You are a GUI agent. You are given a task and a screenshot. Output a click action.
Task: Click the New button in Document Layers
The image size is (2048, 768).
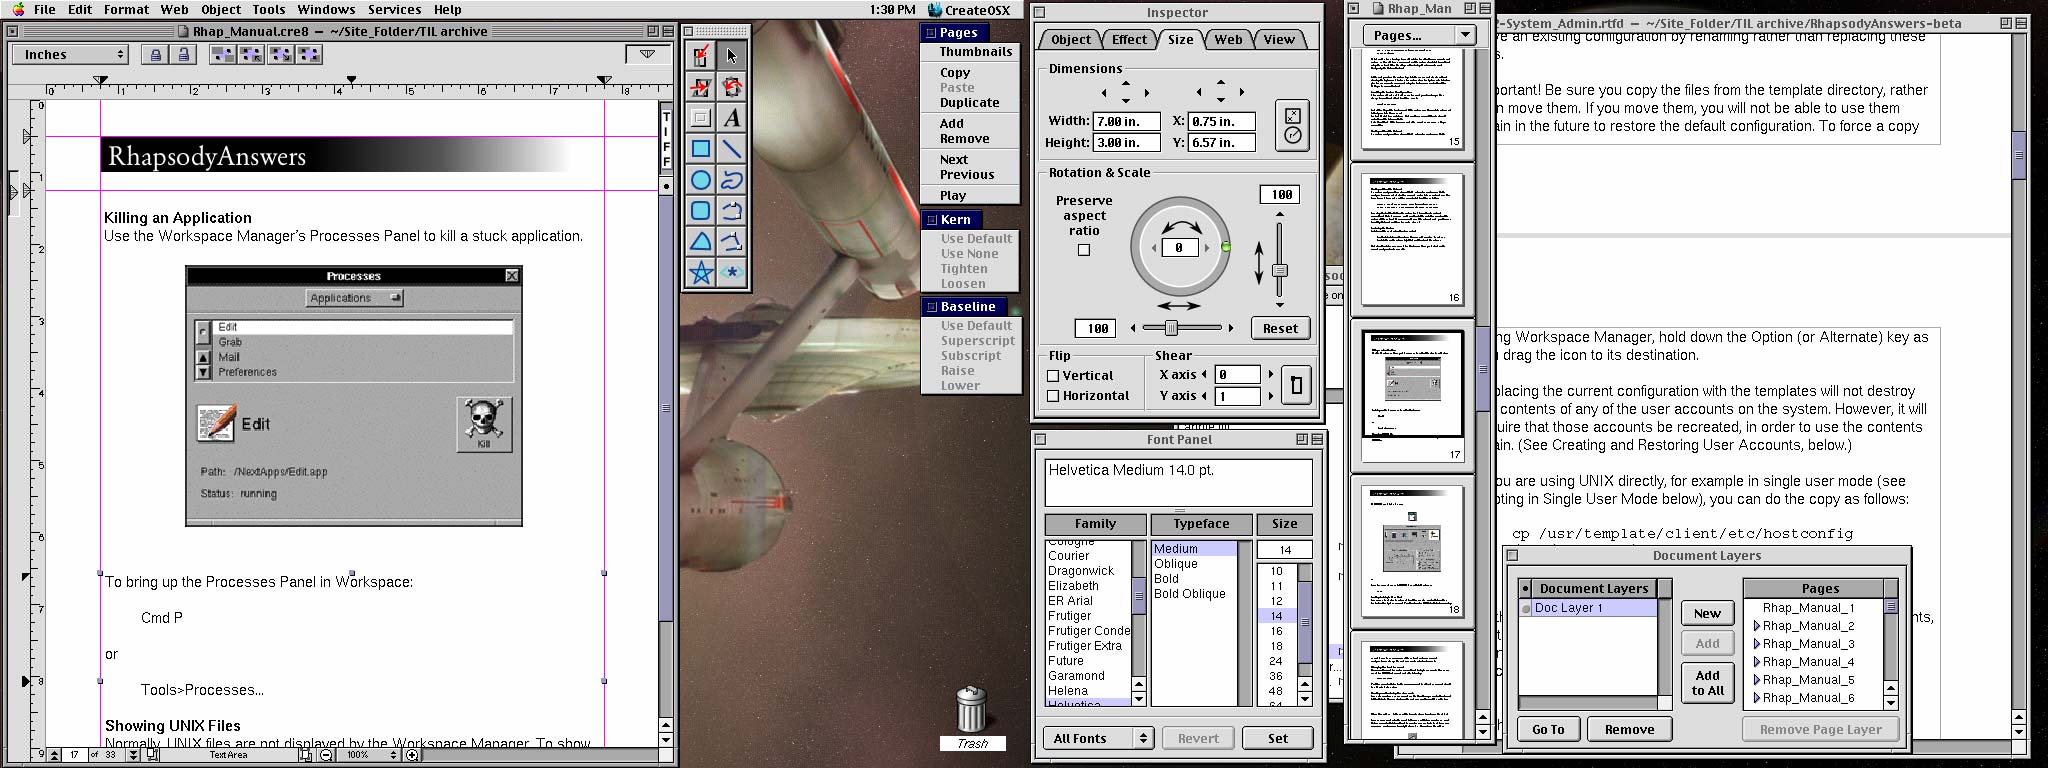[1707, 613]
